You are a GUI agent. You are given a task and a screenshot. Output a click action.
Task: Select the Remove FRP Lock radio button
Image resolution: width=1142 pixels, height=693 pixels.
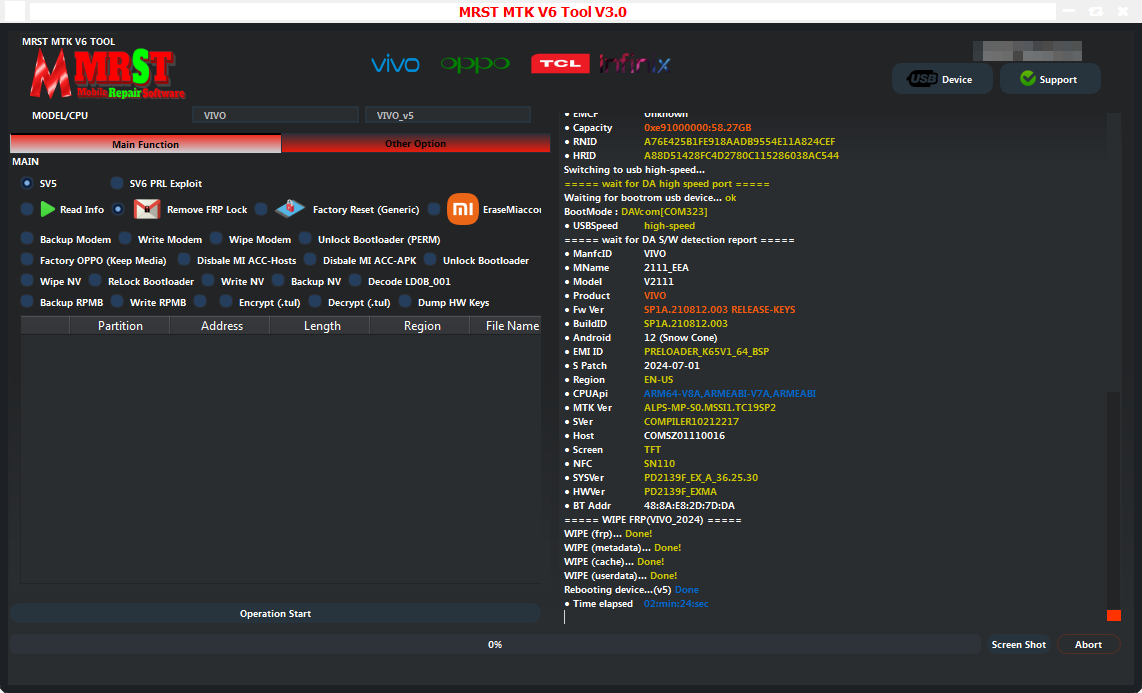[118, 210]
